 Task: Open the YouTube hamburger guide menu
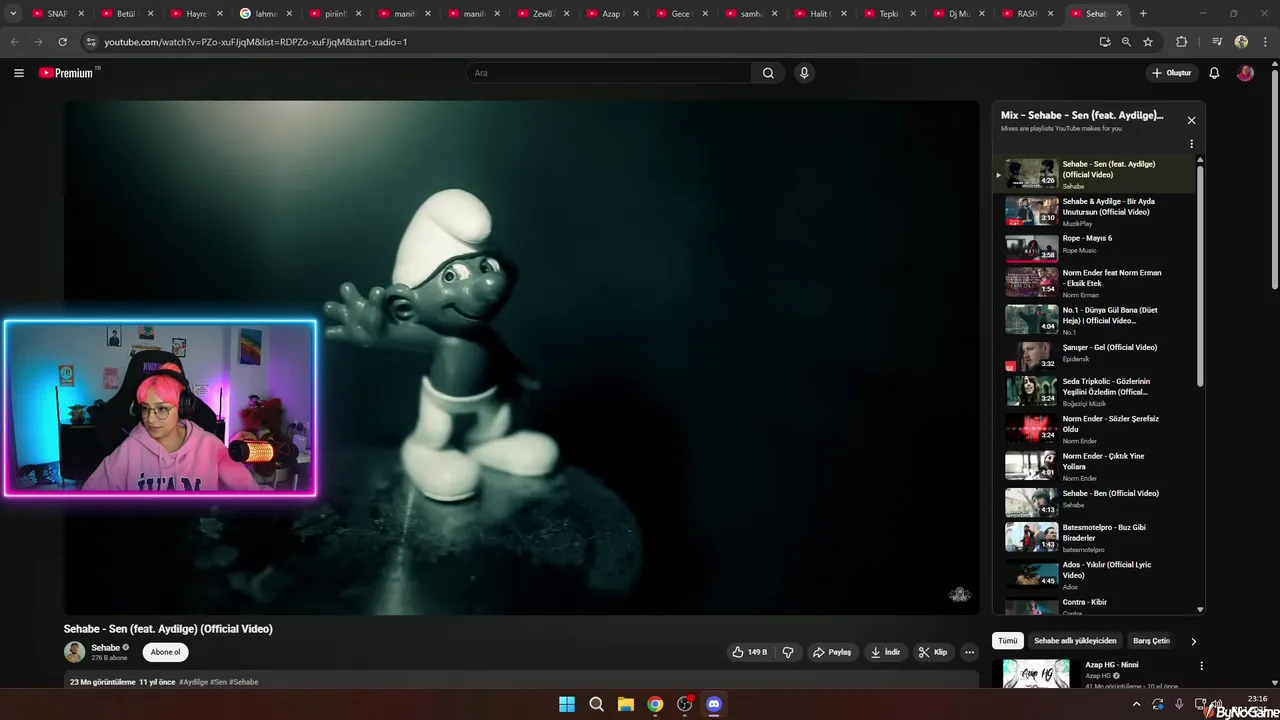(18, 73)
